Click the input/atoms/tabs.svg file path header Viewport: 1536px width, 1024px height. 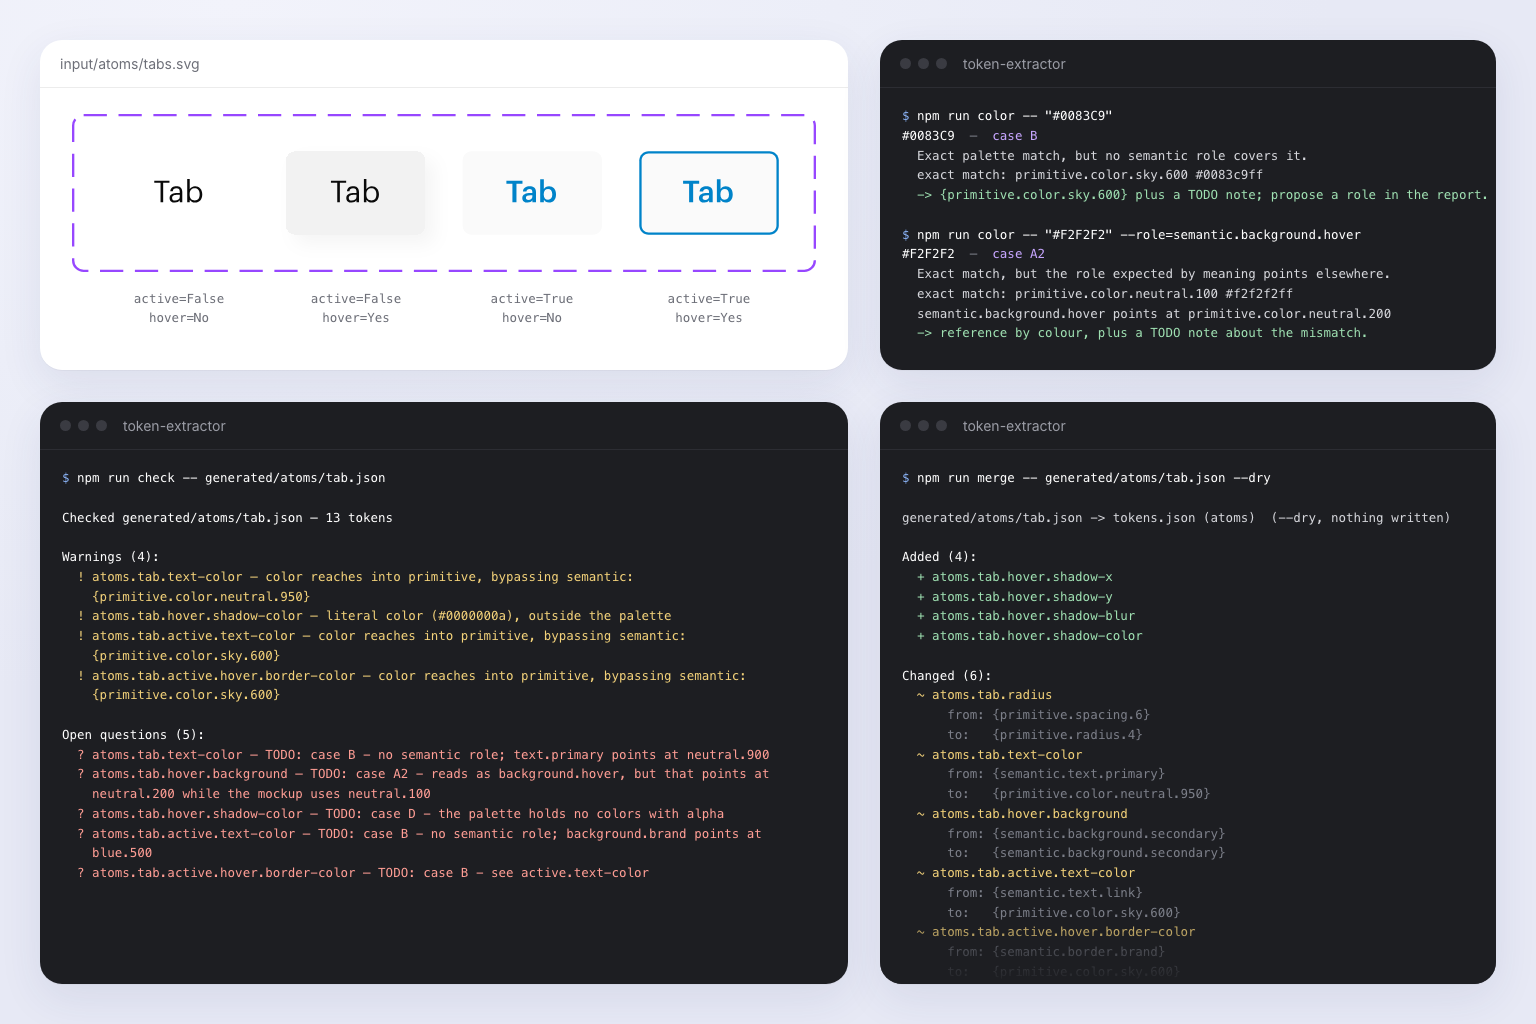coord(130,64)
